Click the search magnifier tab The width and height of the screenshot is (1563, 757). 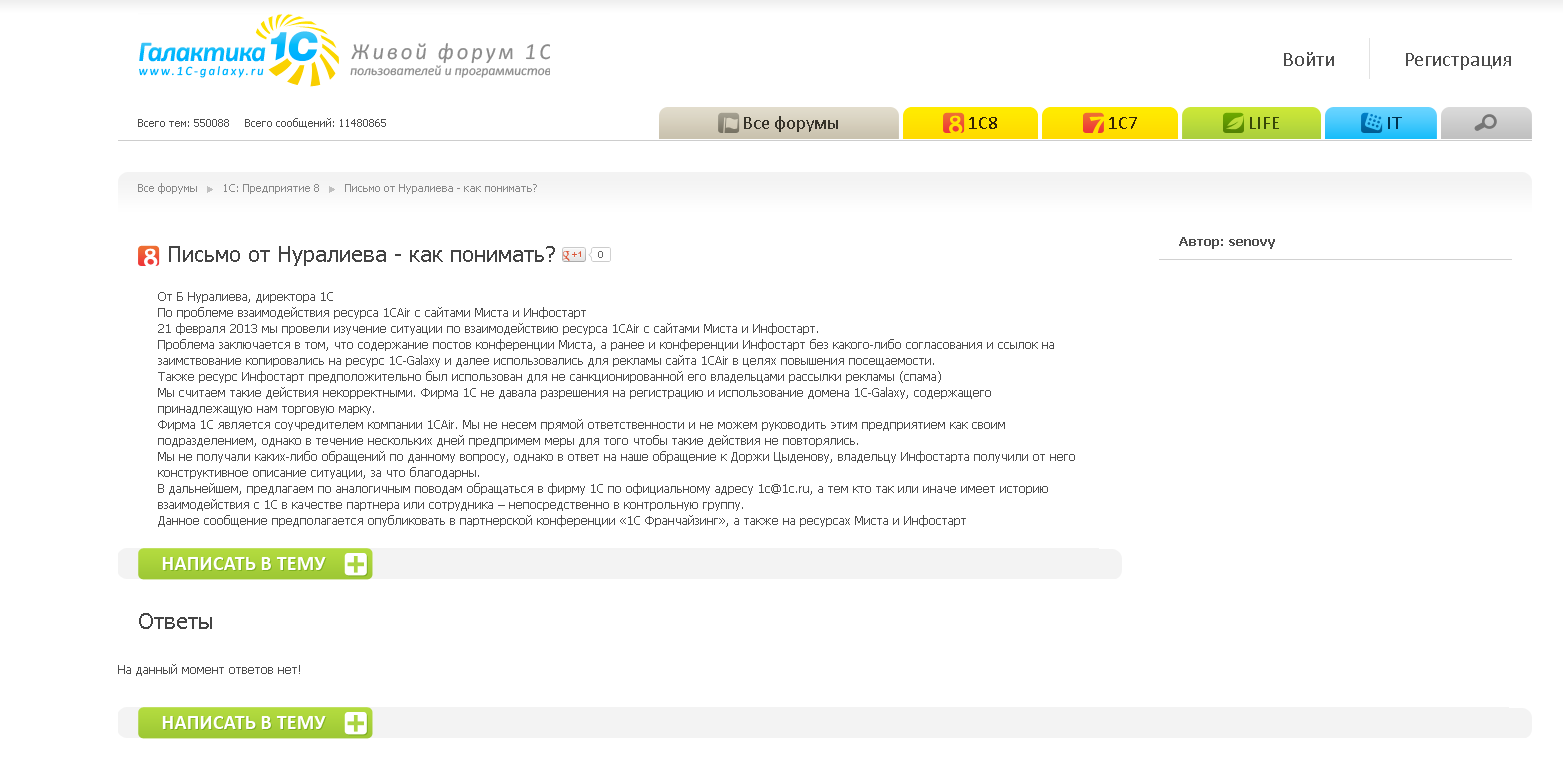click(1486, 123)
